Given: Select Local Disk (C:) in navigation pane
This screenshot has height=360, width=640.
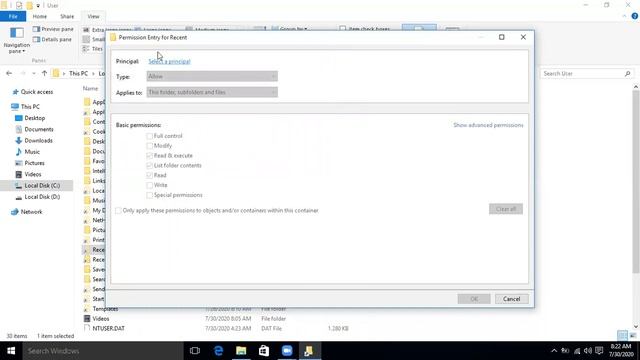Looking at the screenshot, I should click(38, 186).
